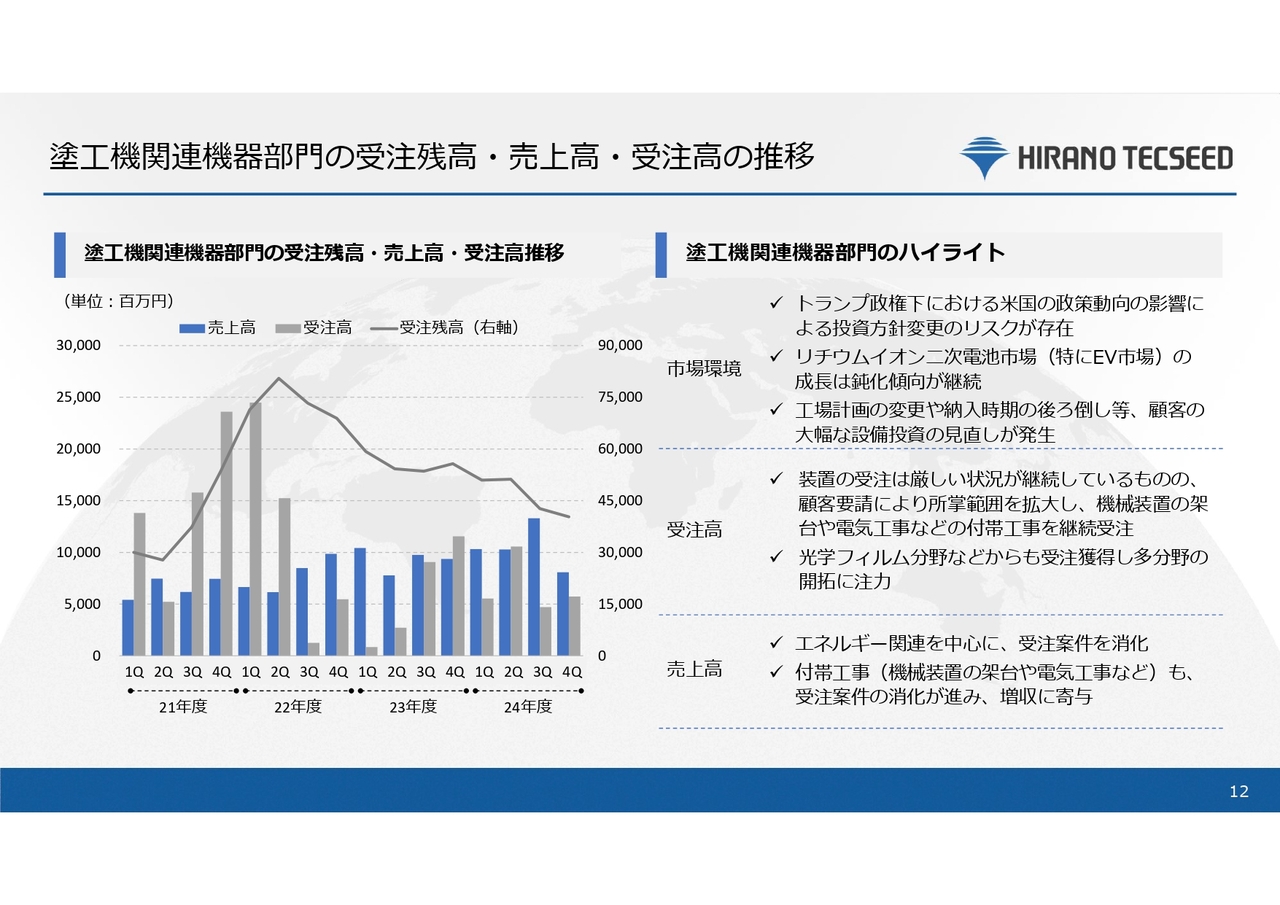
Task: Click the gray 受注高 legend swatch
Action: [288, 327]
